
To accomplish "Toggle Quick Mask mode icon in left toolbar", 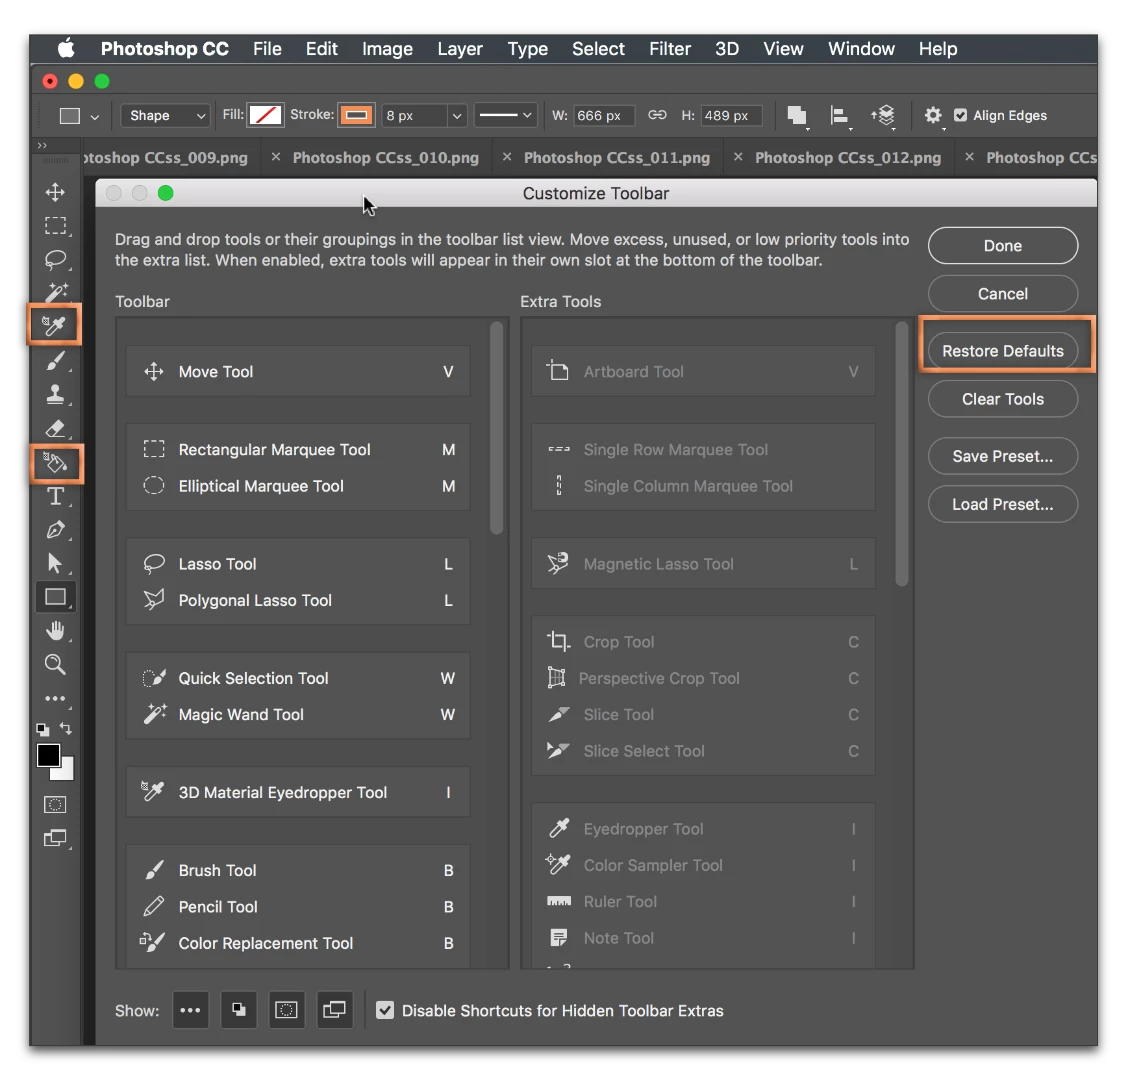I will 55,804.
